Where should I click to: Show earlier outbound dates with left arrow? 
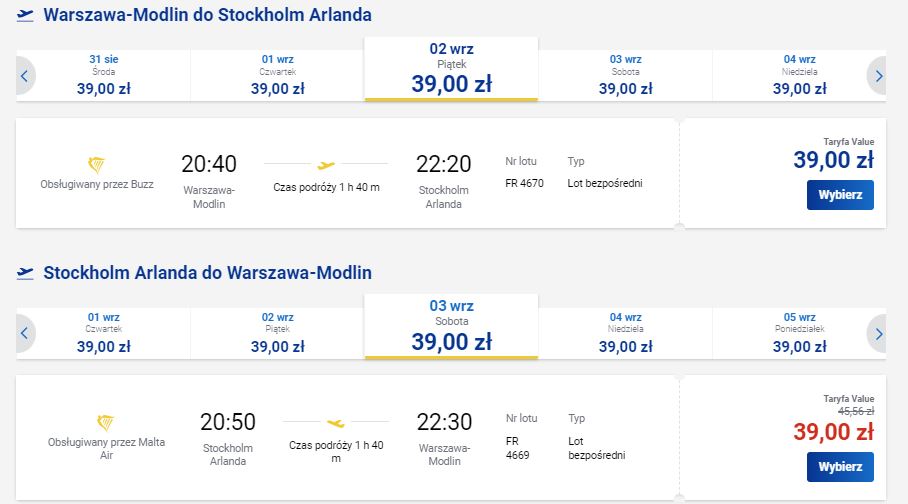[x=25, y=75]
